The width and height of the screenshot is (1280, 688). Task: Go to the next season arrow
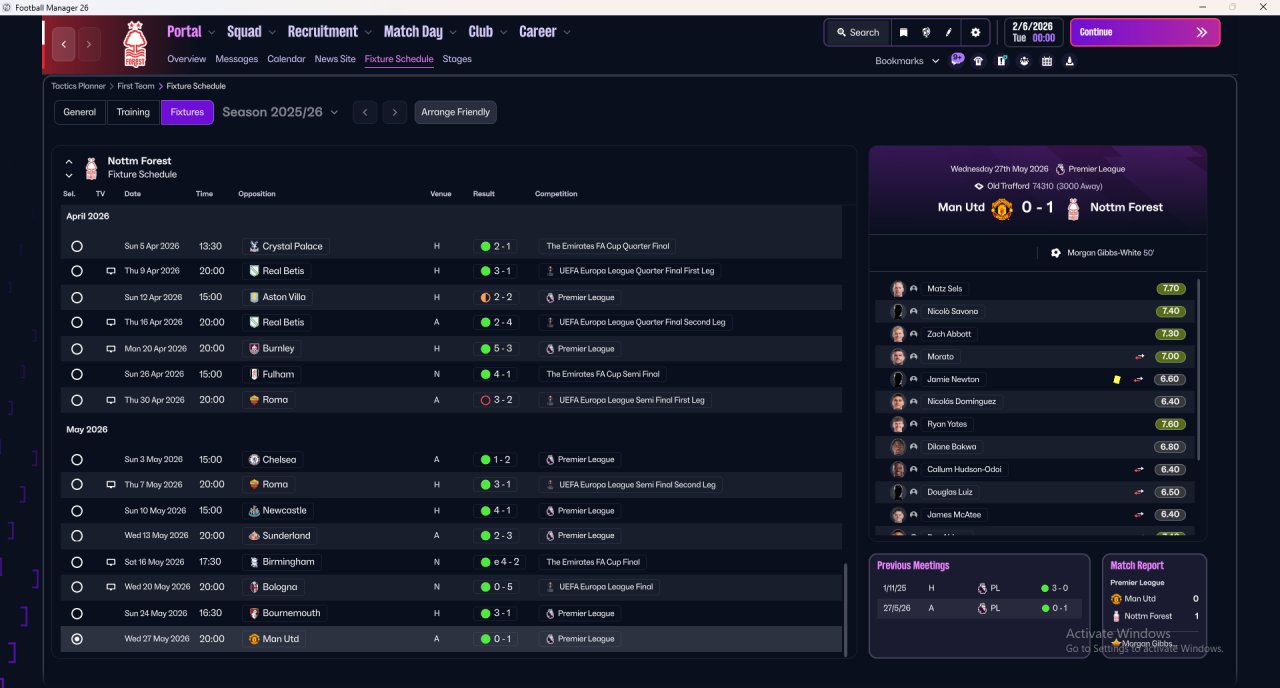pos(395,112)
